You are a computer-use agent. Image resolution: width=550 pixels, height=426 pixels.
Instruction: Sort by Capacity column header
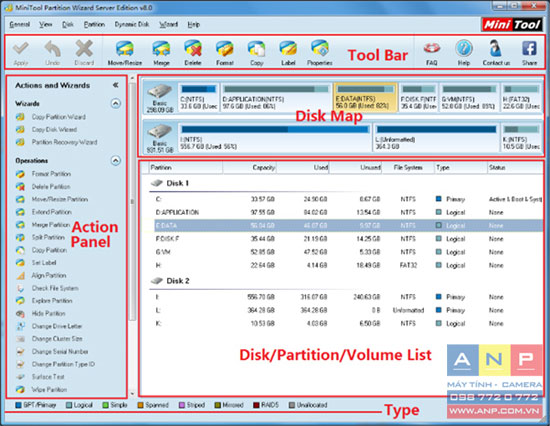249,167
